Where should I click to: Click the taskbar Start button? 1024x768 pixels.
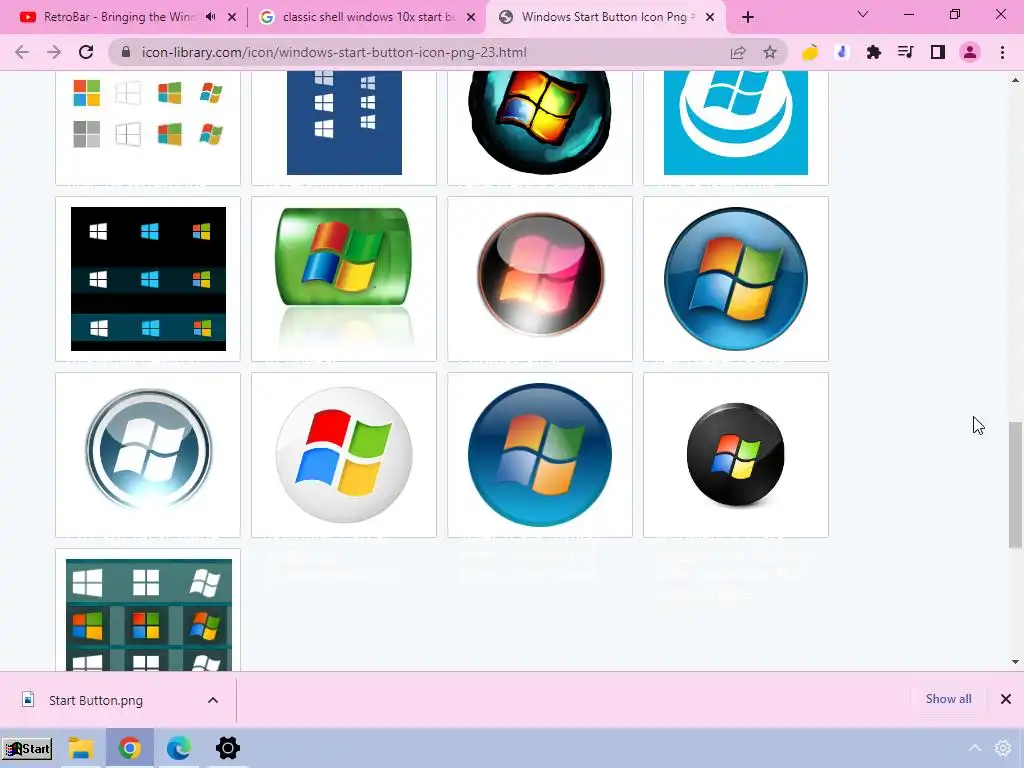click(27, 748)
